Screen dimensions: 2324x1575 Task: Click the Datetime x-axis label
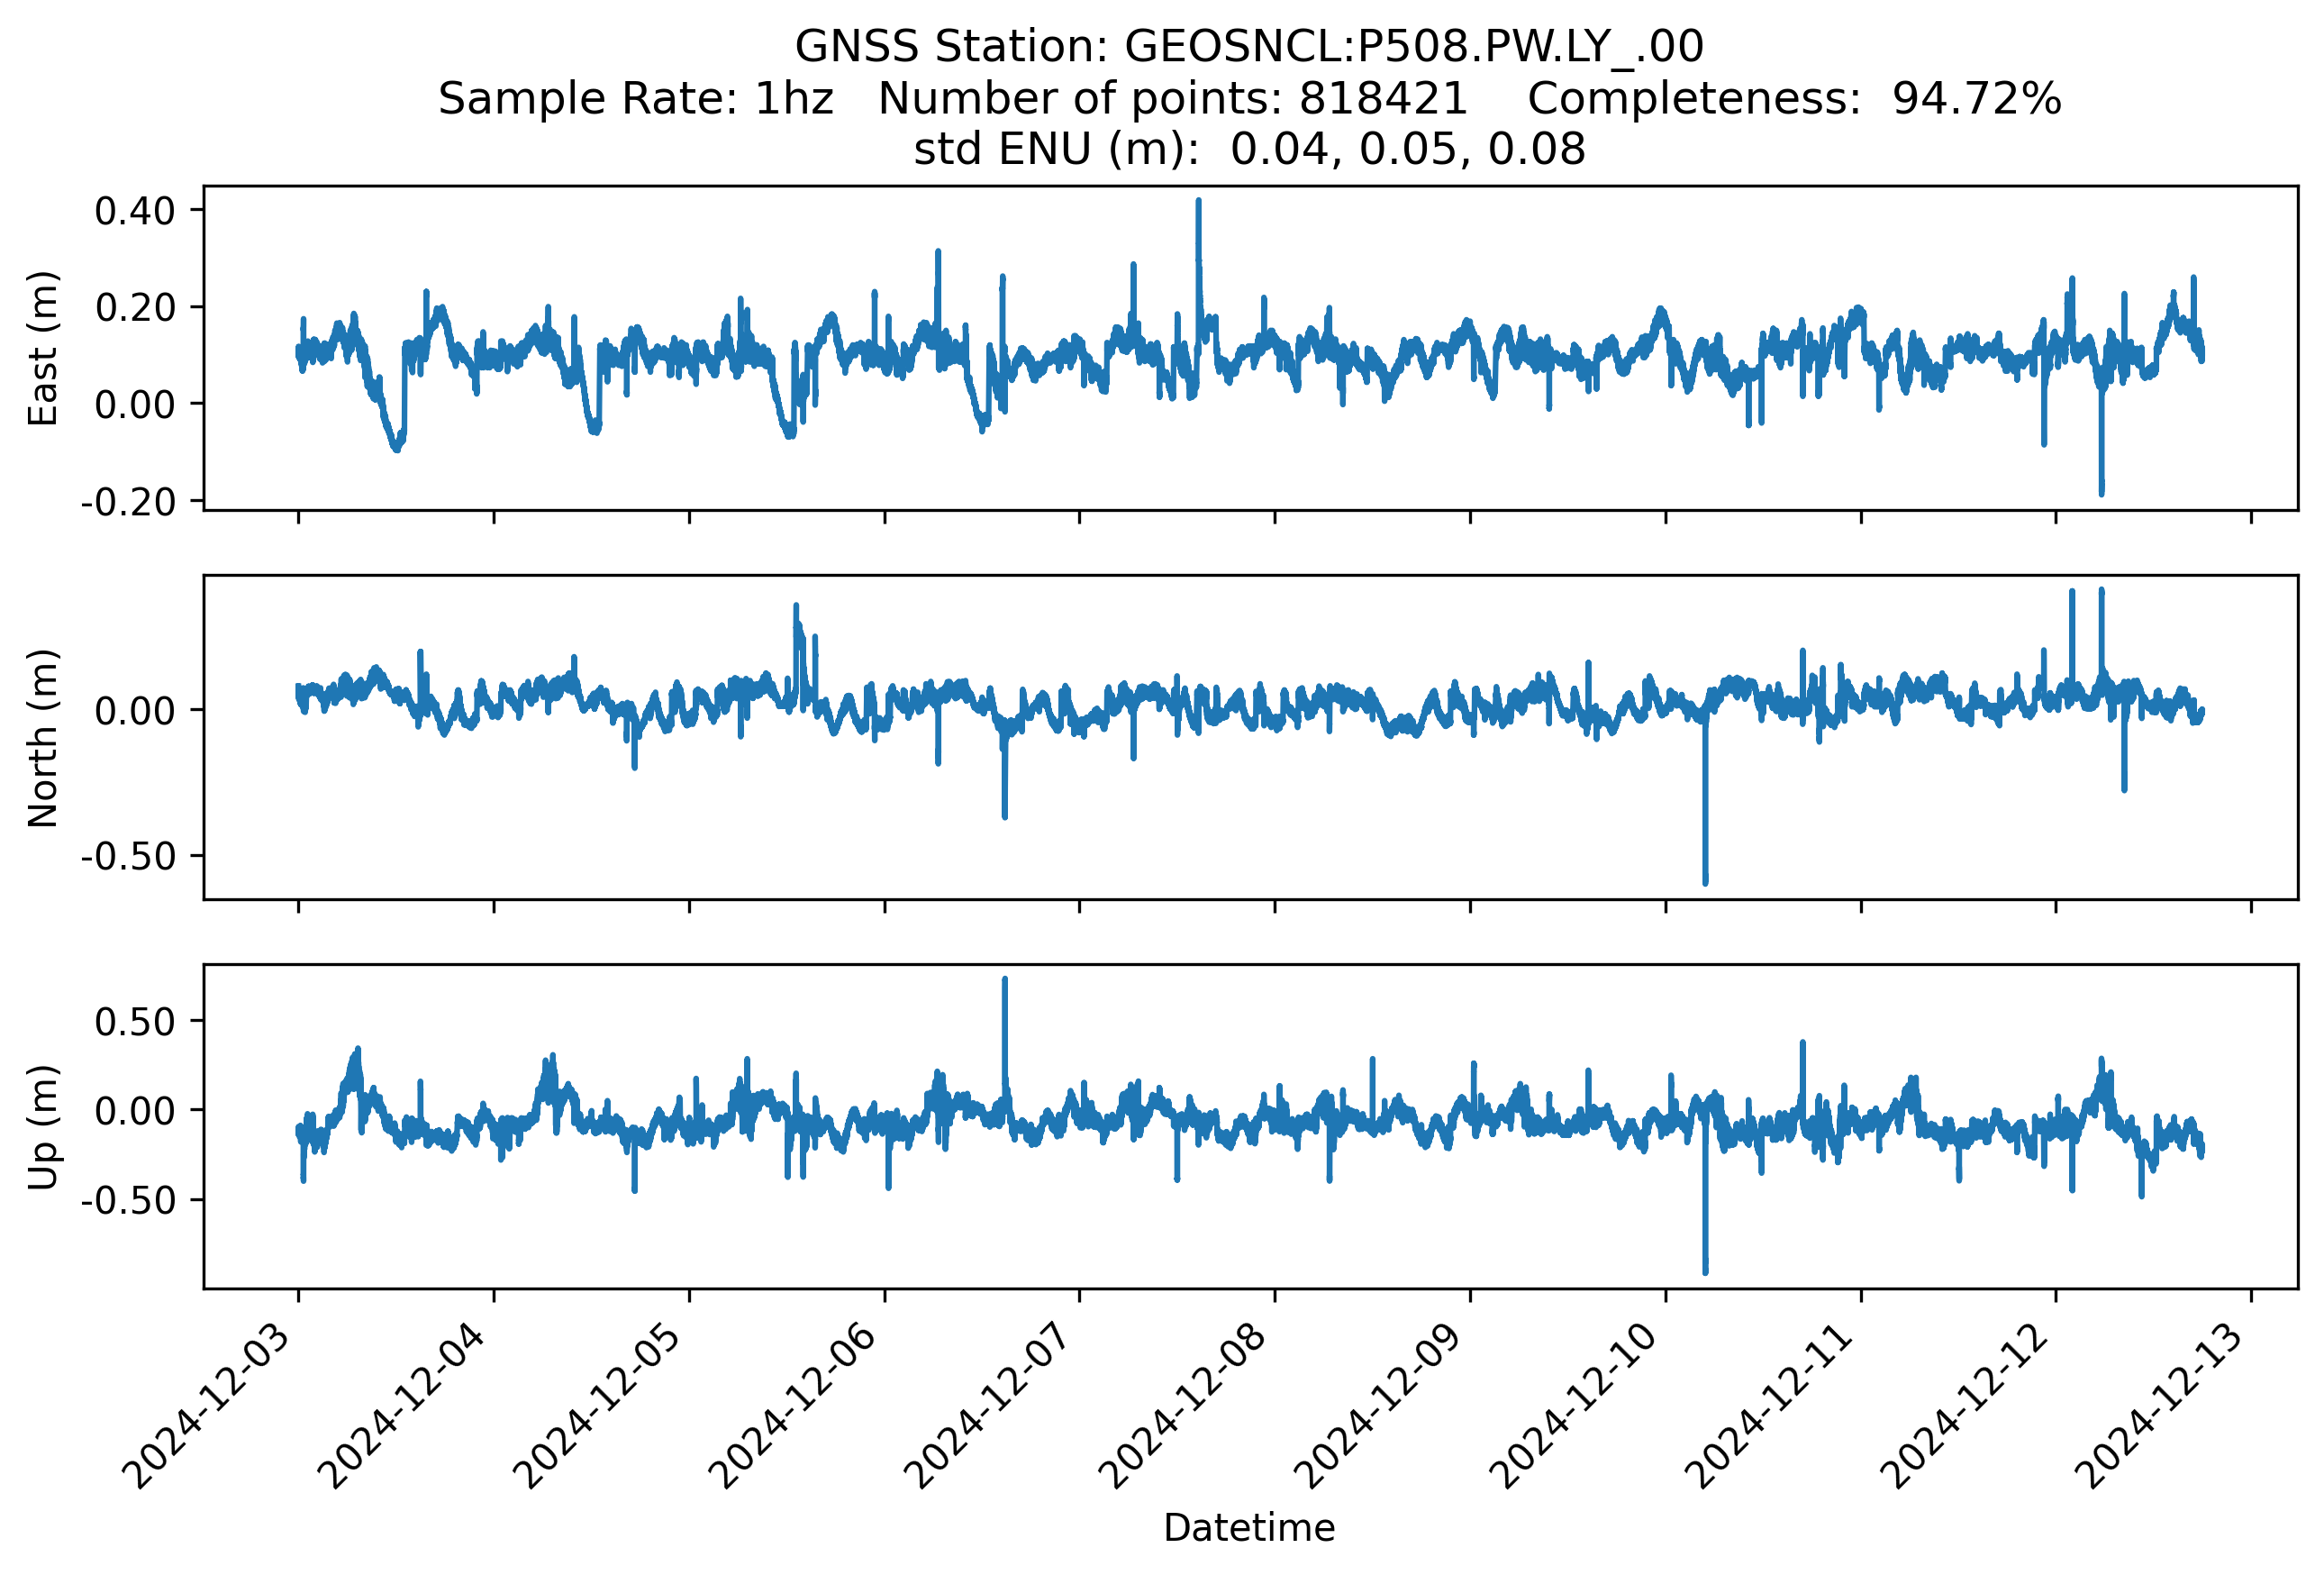click(x=1249, y=1528)
